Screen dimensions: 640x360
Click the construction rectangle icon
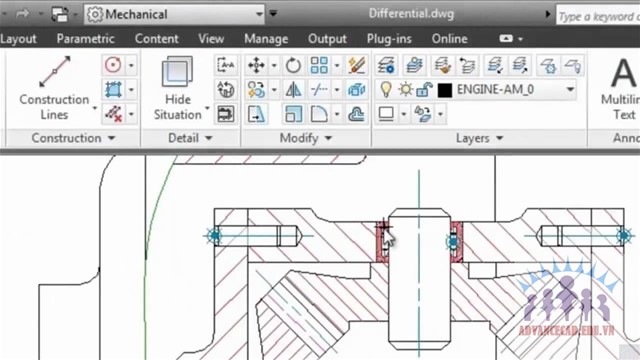[x=113, y=89]
